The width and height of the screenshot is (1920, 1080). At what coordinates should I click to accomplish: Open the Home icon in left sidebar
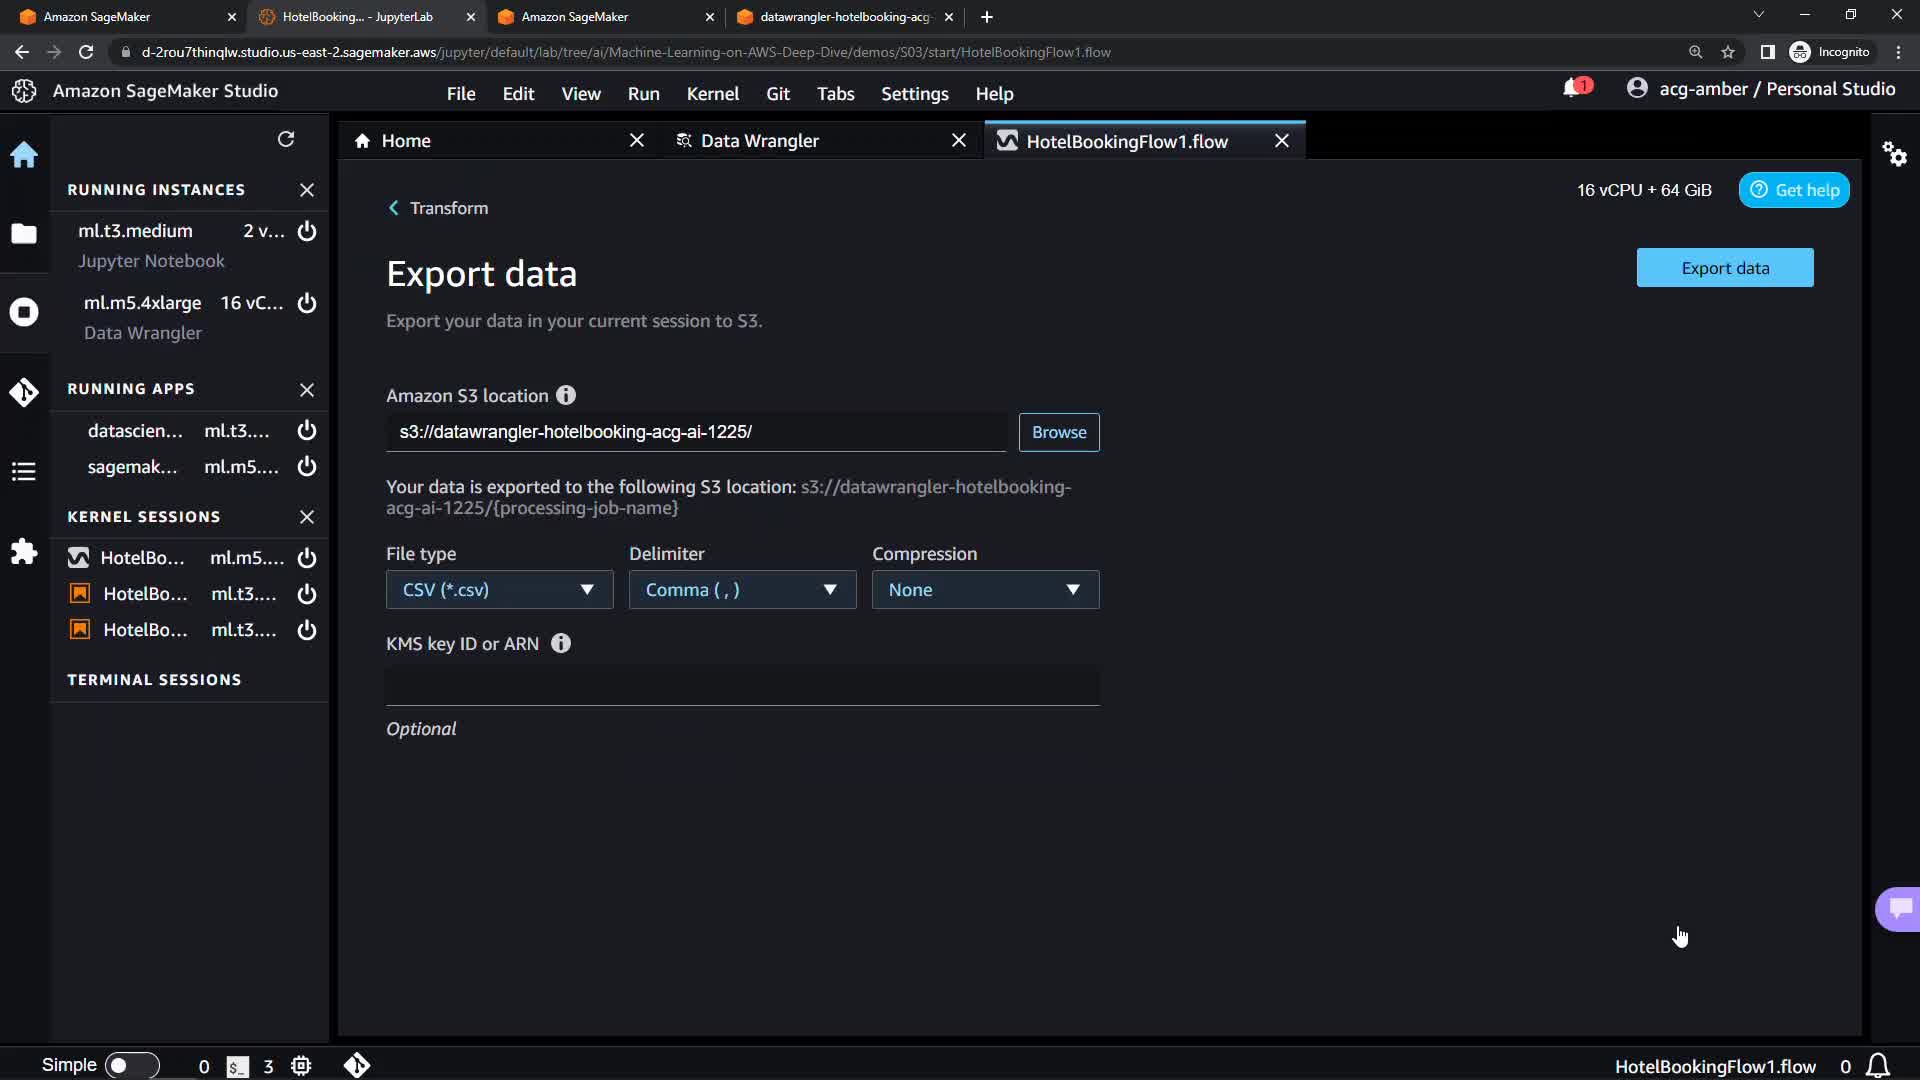coord(24,155)
